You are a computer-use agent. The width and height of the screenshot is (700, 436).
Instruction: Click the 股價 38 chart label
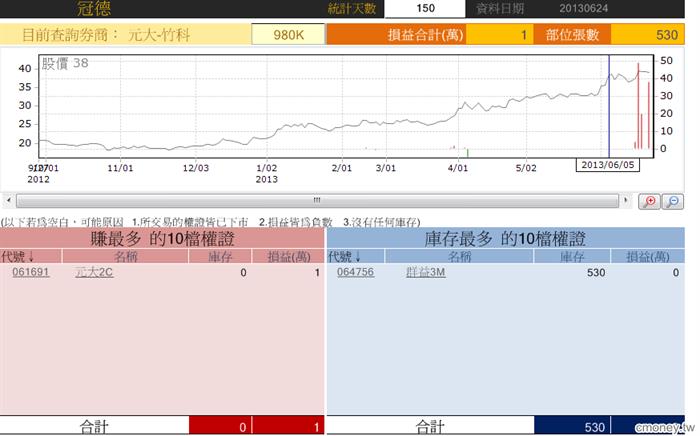click(x=65, y=63)
